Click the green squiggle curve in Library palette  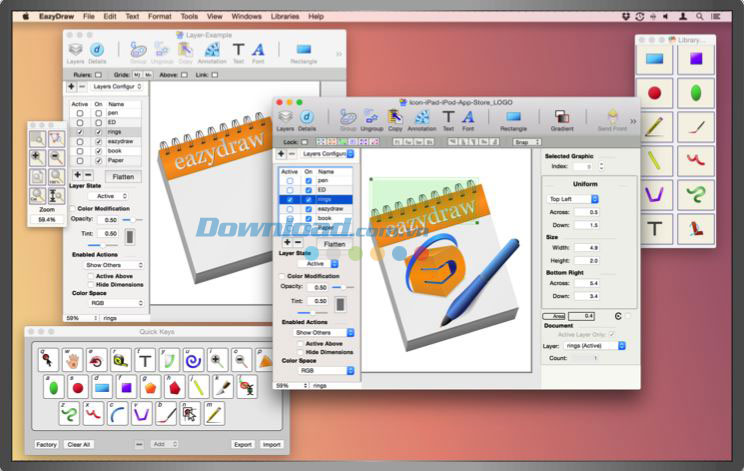[694, 195]
